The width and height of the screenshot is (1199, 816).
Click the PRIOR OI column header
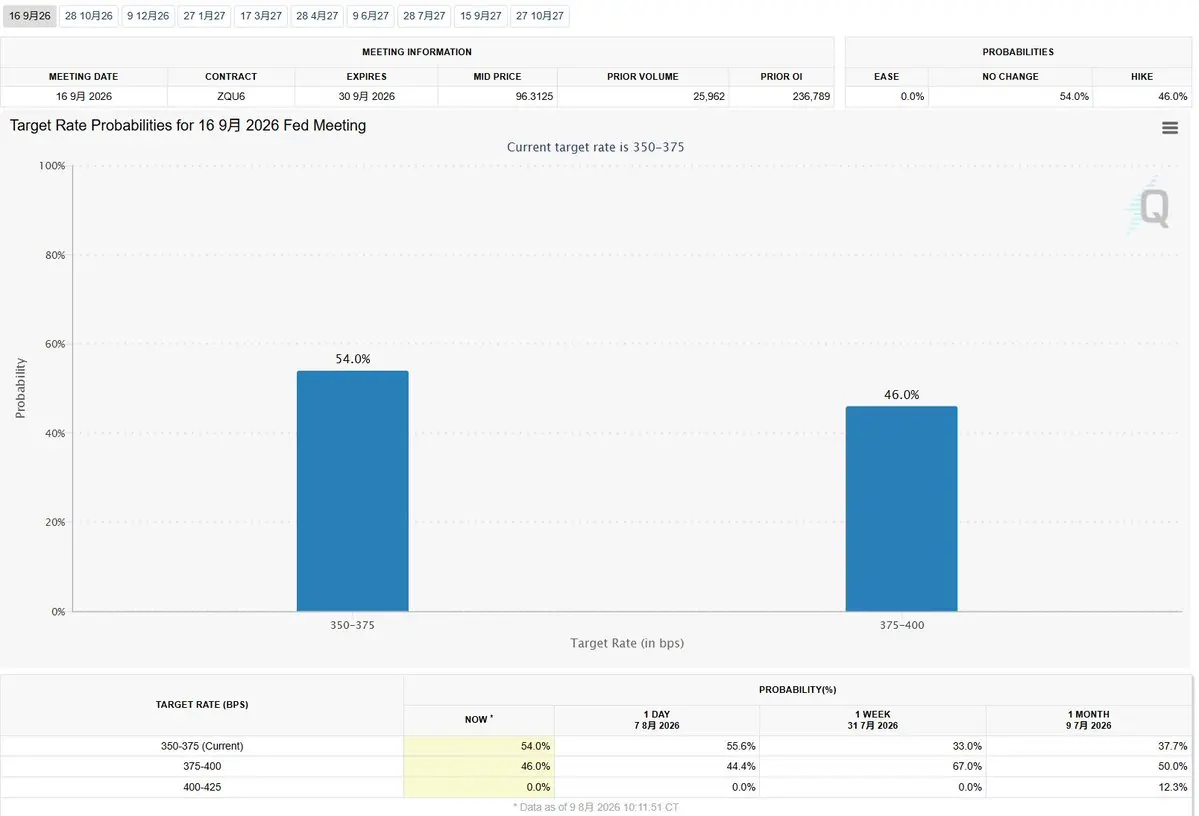781,76
